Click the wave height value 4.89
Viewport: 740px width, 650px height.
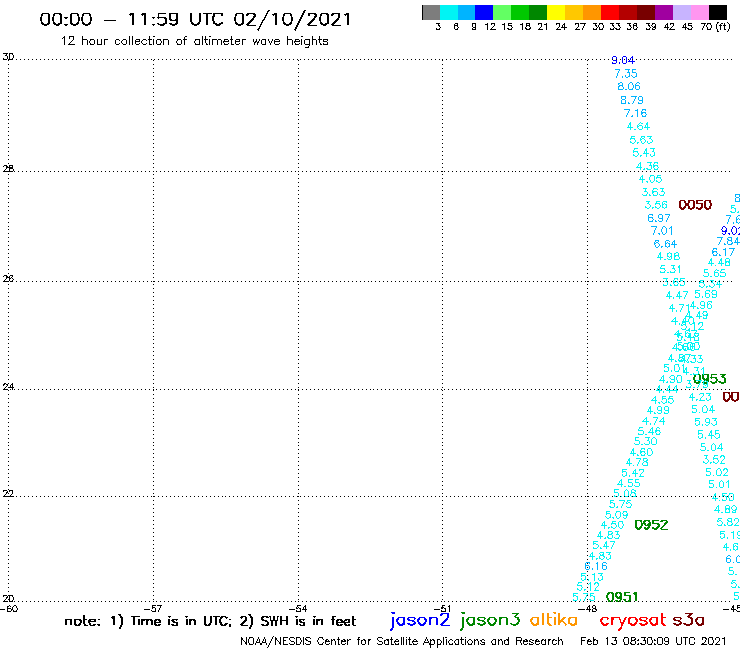point(725,510)
